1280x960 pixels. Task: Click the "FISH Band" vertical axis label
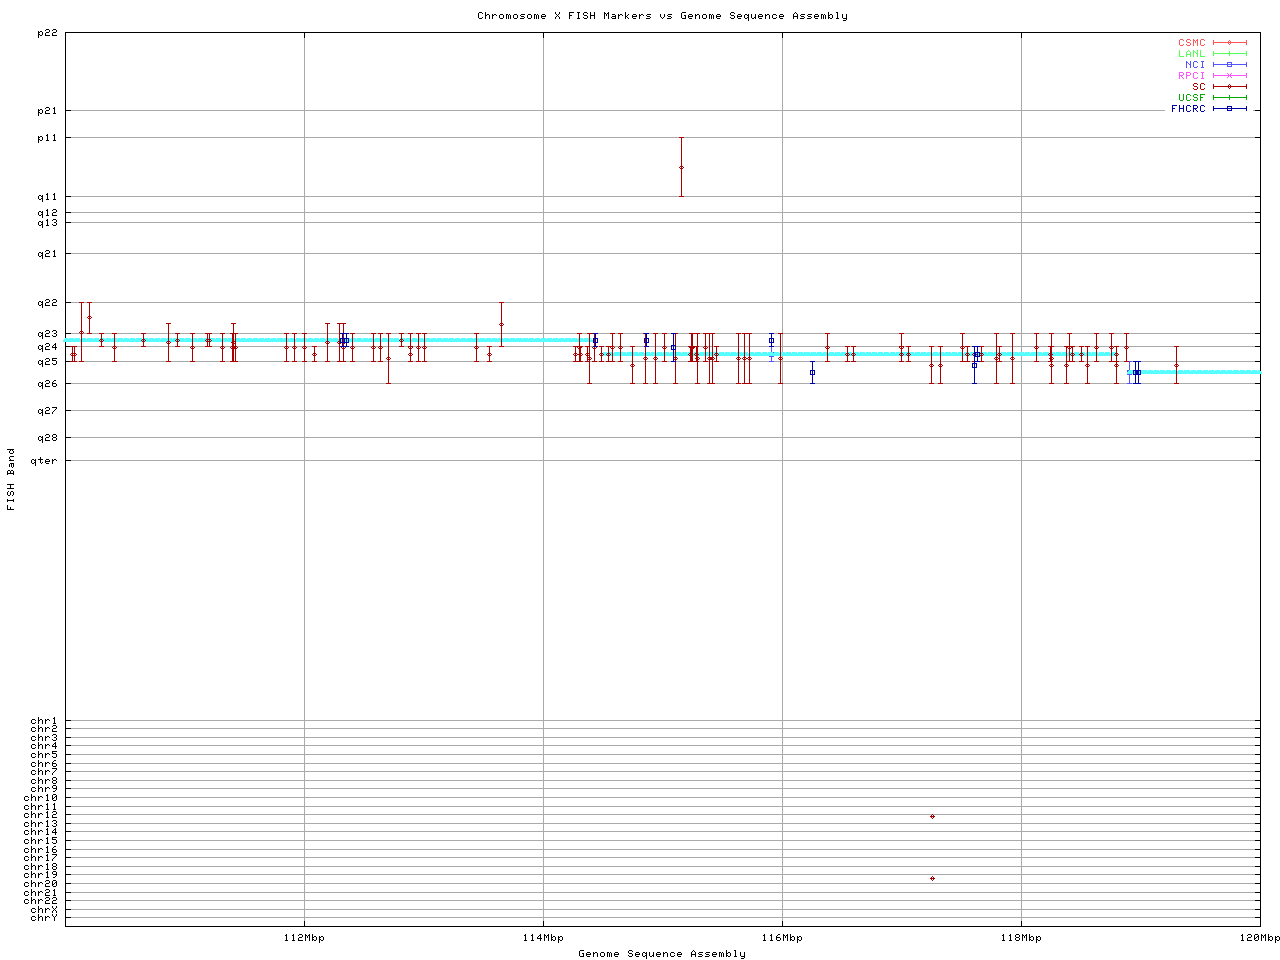pos(11,479)
